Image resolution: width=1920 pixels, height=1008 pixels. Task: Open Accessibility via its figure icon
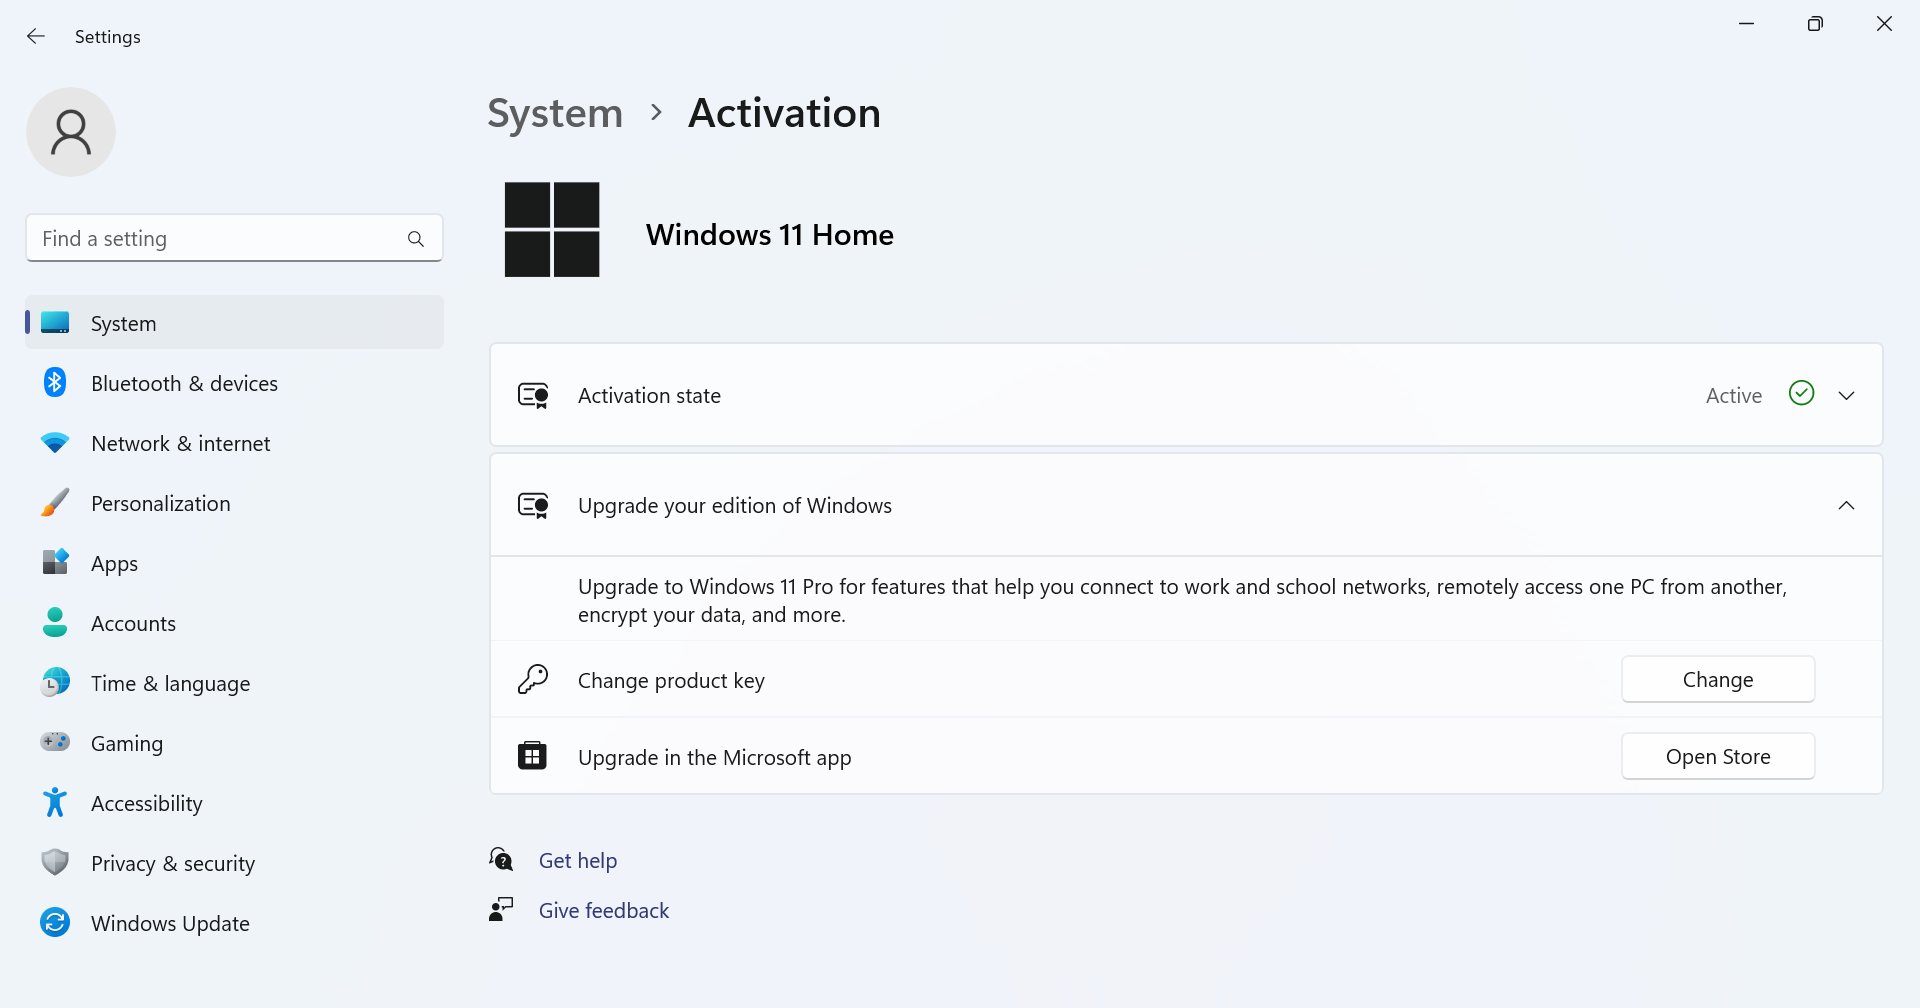click(55, 802)
